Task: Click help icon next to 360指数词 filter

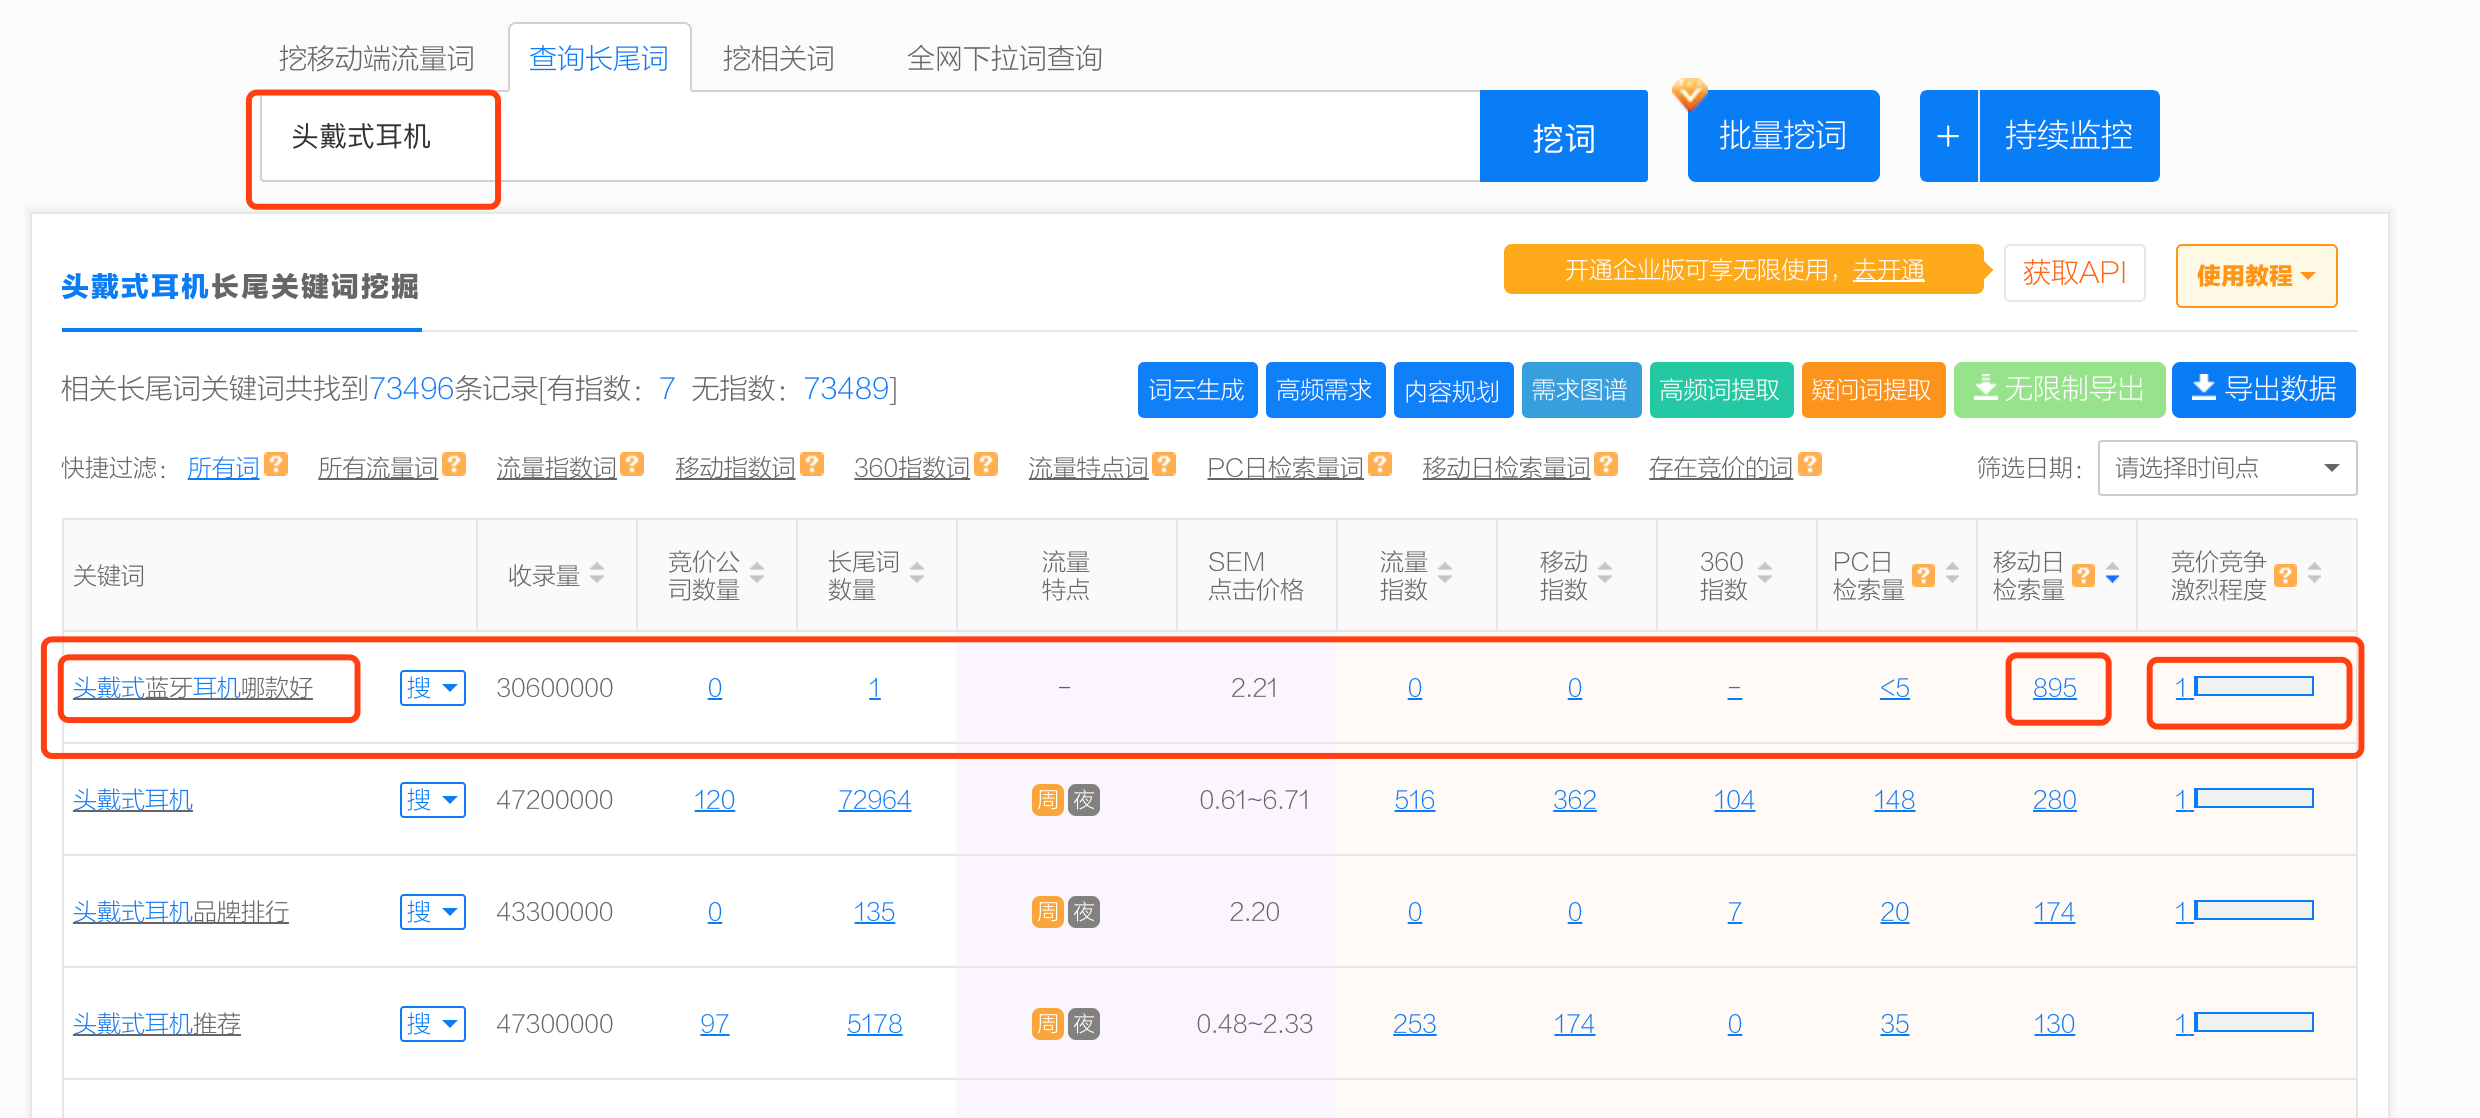Action: [986, 464]
